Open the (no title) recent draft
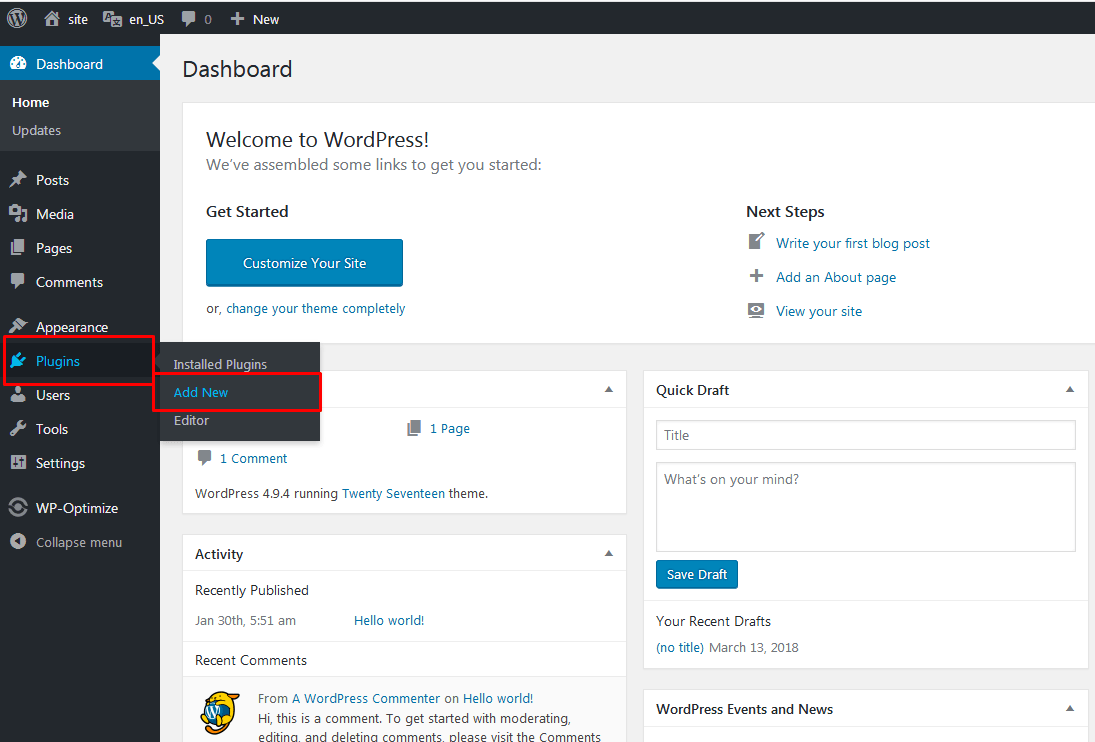The width and height of the screenshot is (1095, 742). click(680, 647)
